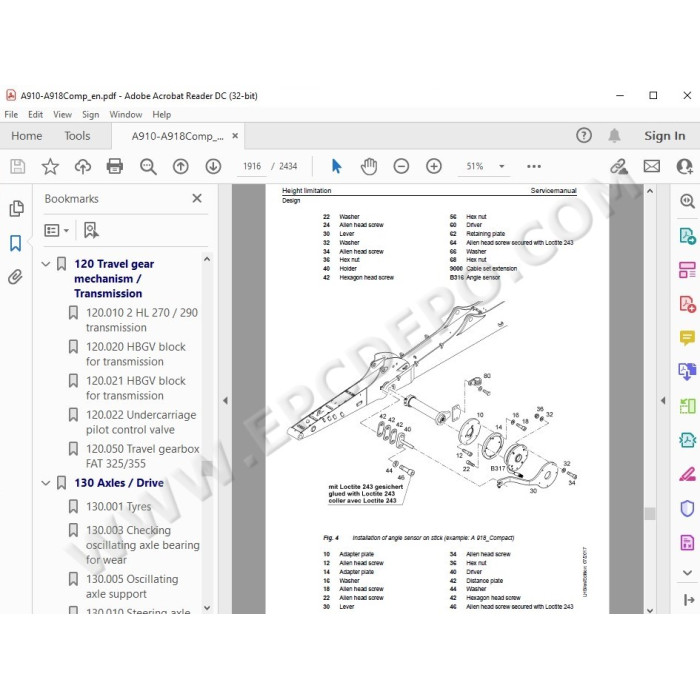Open the Comment tool in right pane
The width and height of the screenshot is (700, 700).
click(x=688, y=338)
